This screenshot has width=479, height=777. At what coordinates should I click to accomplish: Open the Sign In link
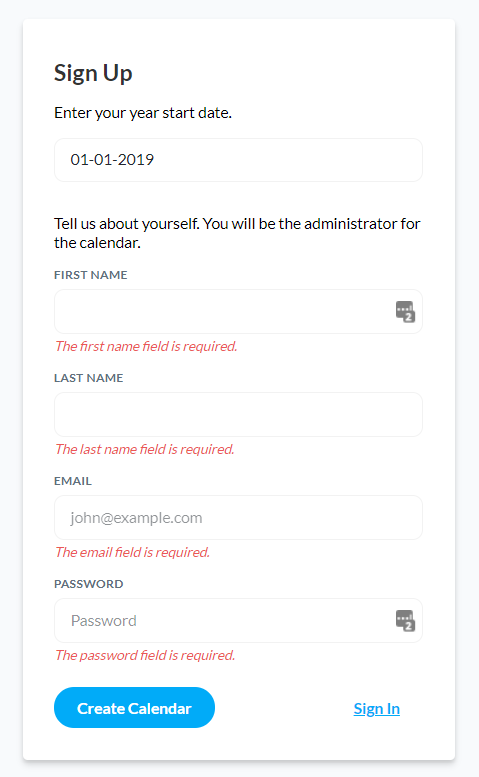(x=376, y=709)
